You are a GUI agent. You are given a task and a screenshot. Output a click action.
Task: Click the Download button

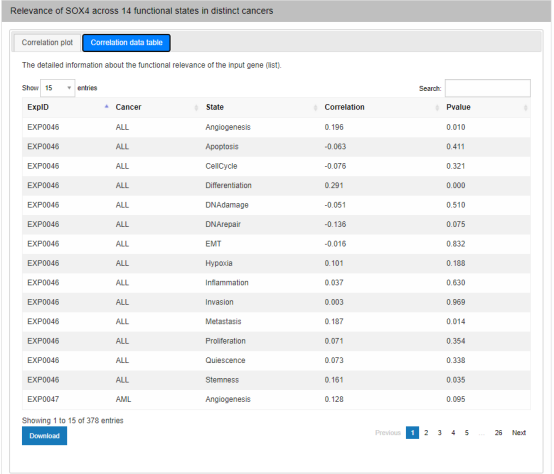tap(45, 436)
